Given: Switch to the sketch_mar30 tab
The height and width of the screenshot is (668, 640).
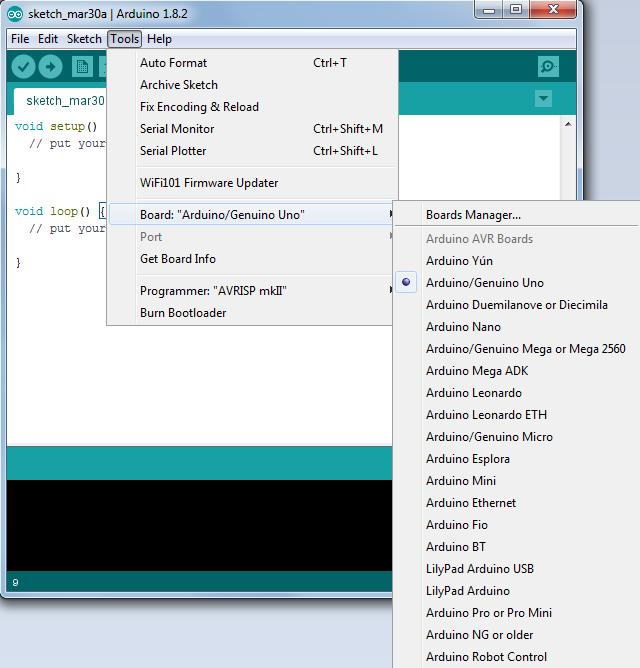Looking at the screenshot, I should pyautogui.click(x=61, y=101).
